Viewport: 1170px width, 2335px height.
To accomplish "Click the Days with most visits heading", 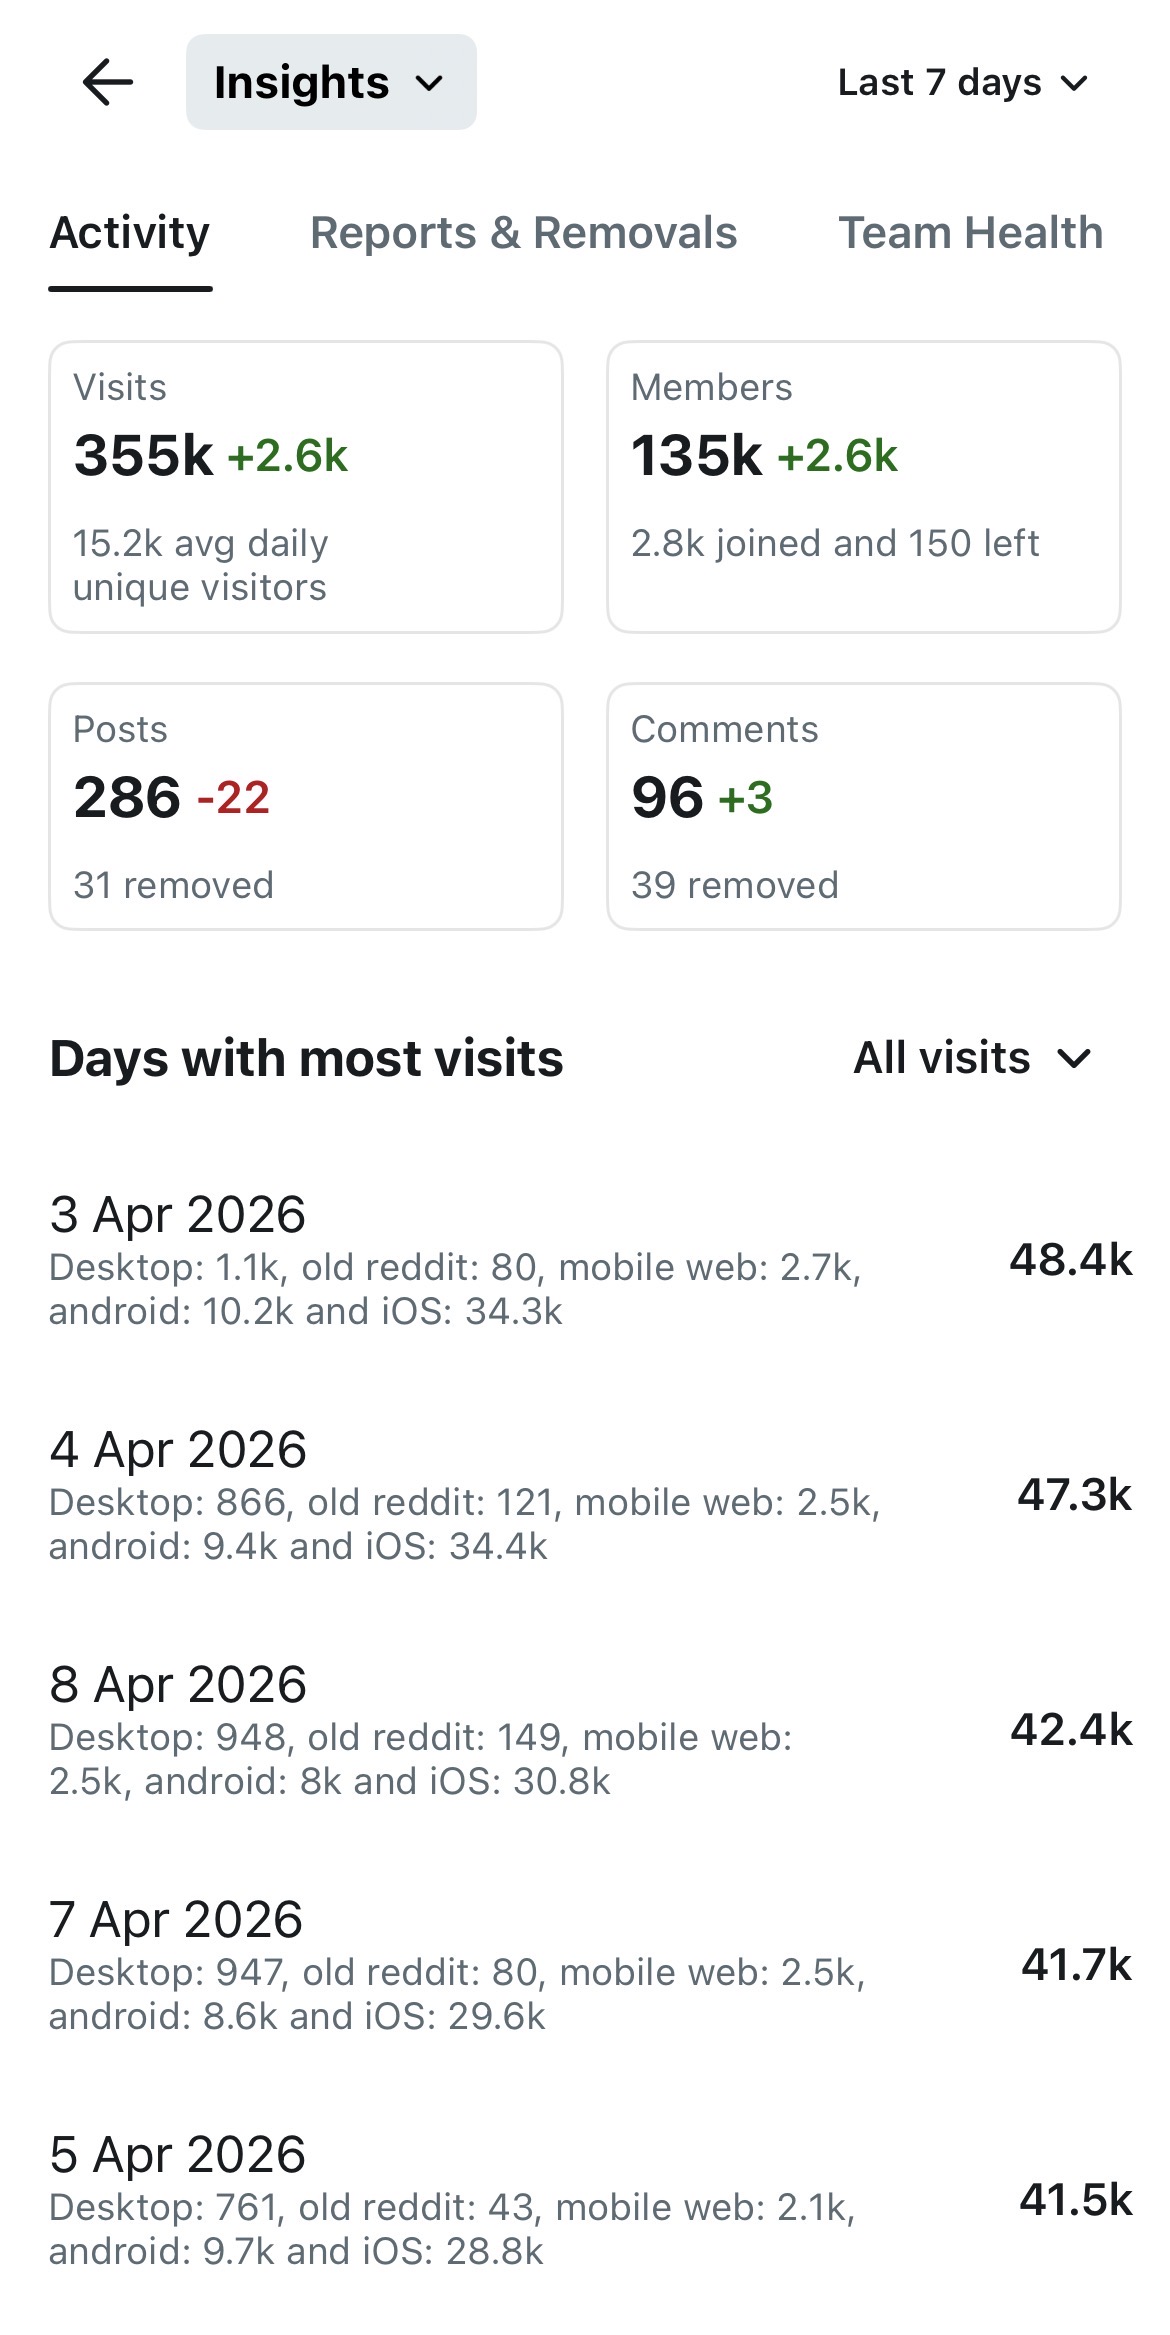I will click(x=306, y=1058).
